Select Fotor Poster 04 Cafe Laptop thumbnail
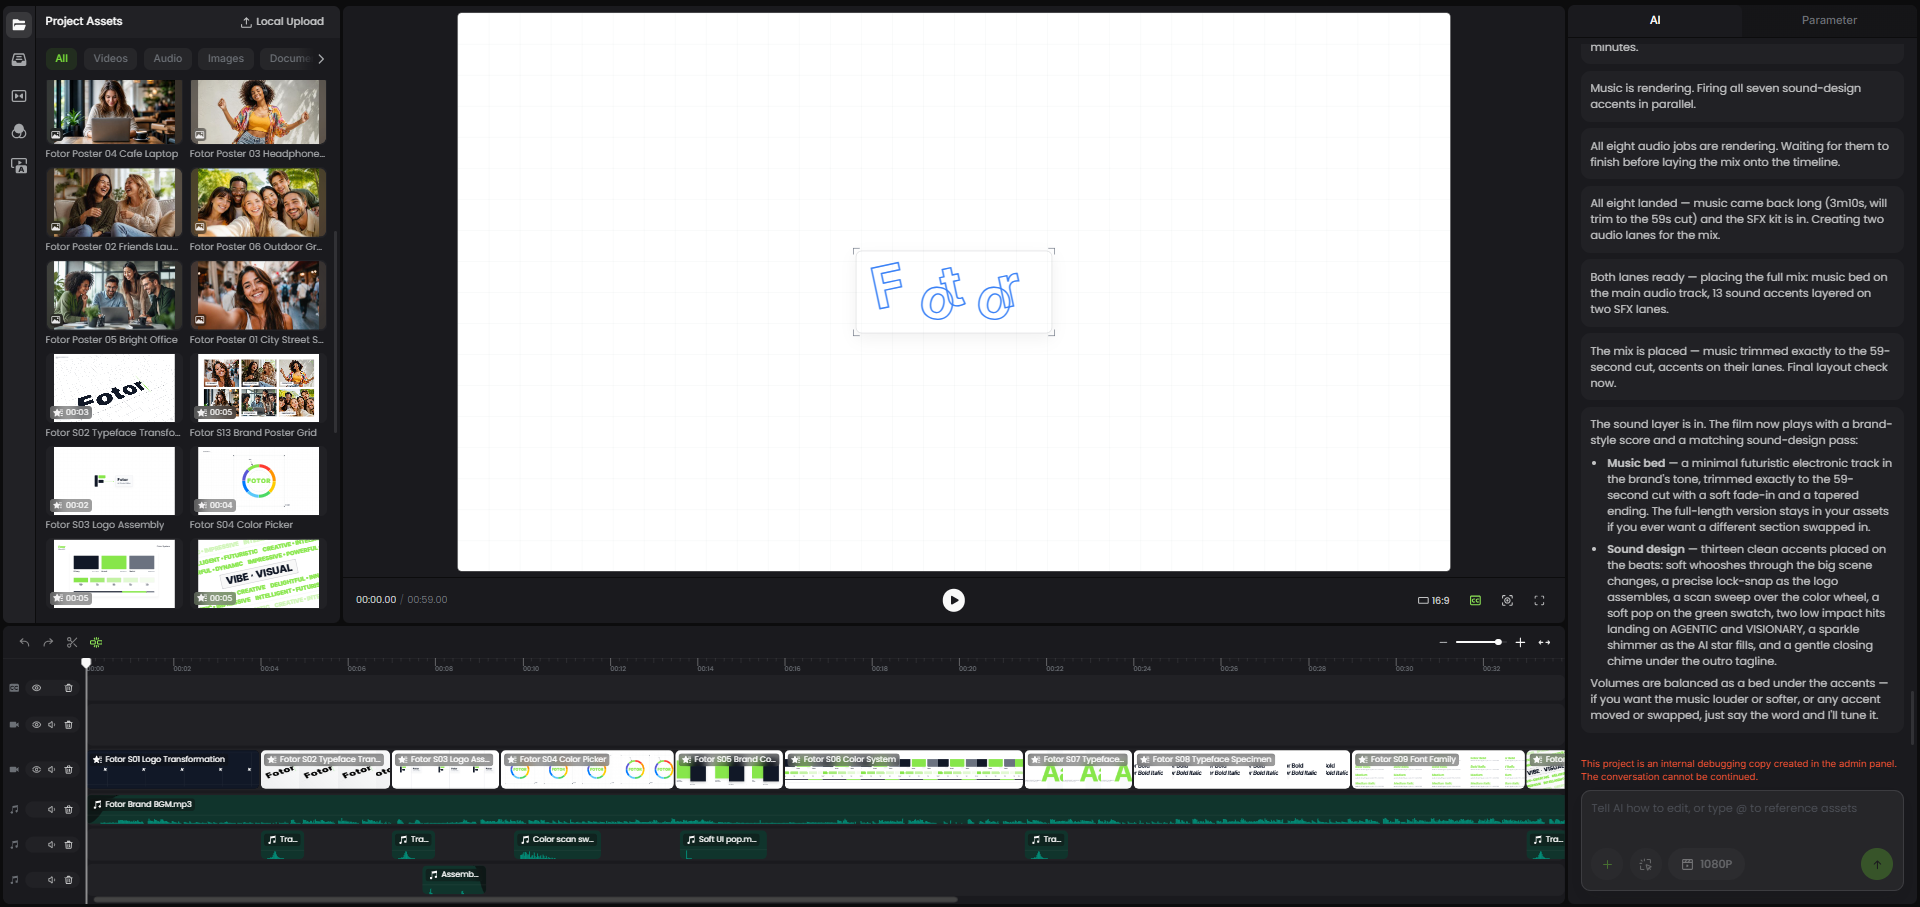Image resolution: width=1920 pixels, height=907 pixels. 114,111
